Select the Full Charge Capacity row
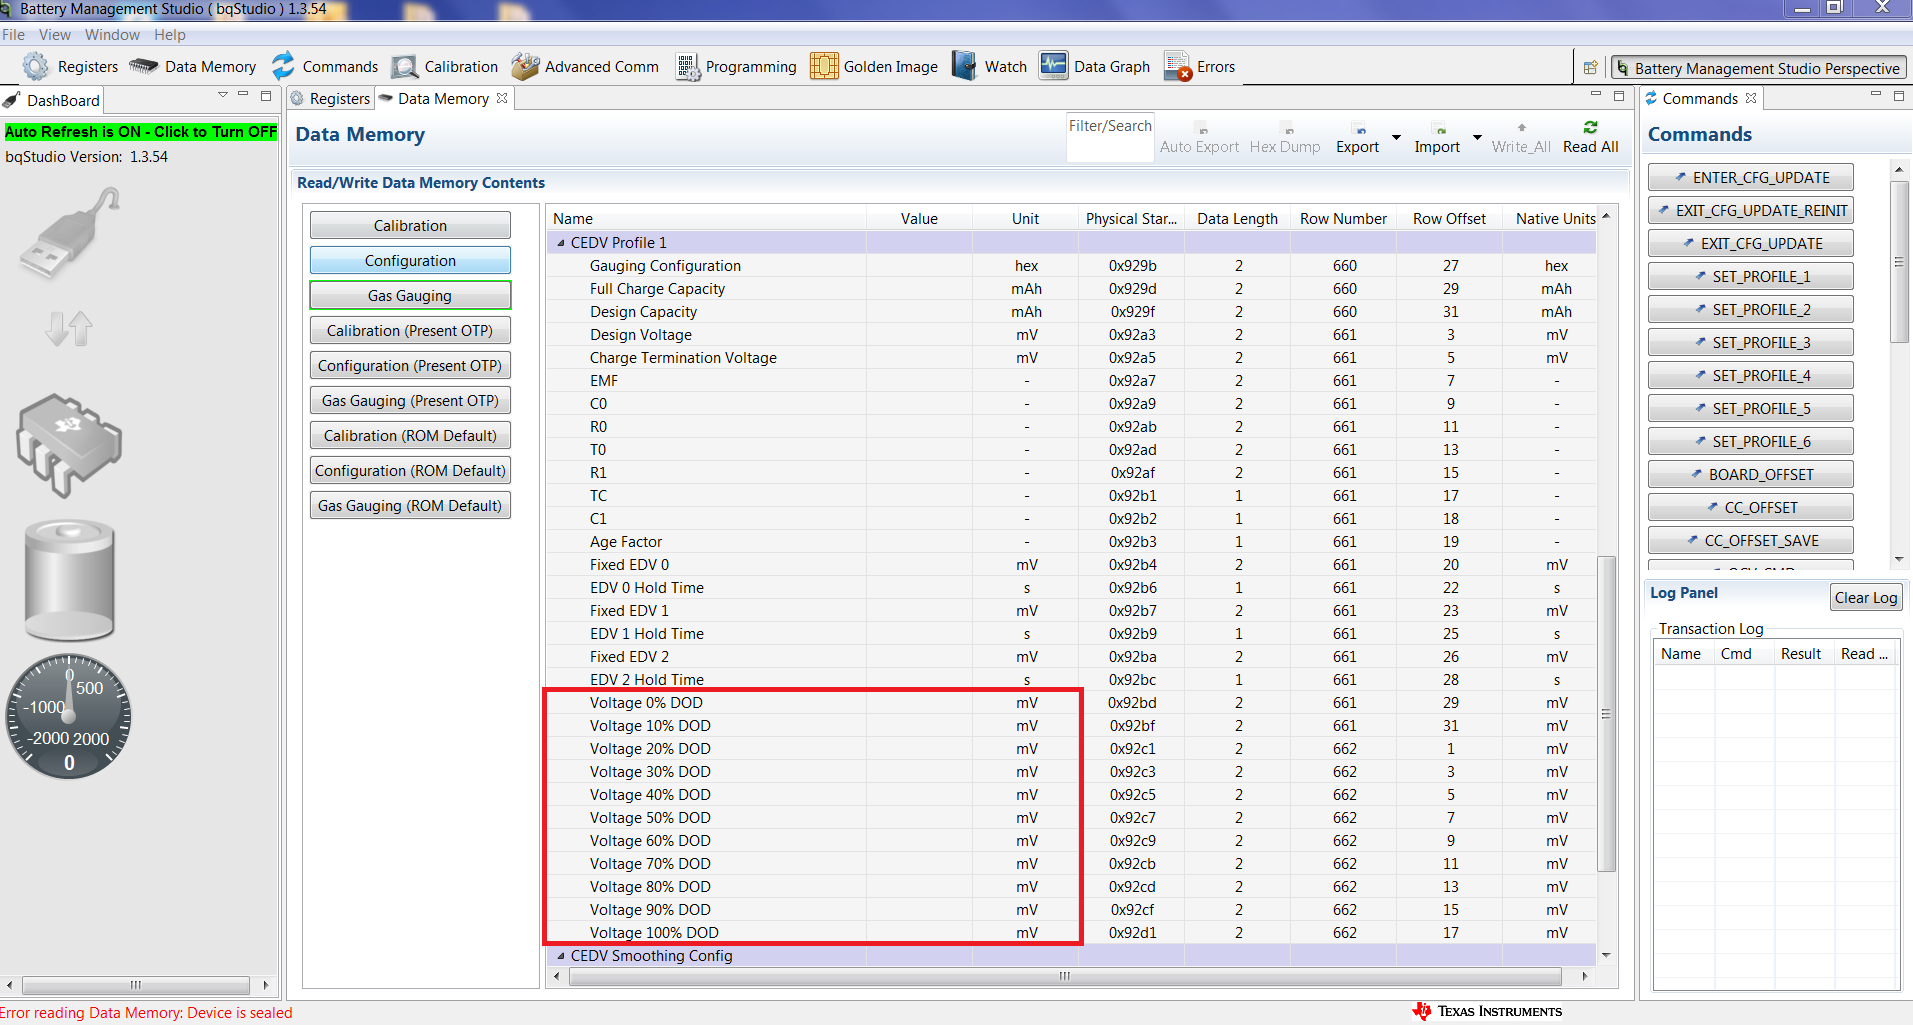1913x1025 pixels. (1071, 289)
